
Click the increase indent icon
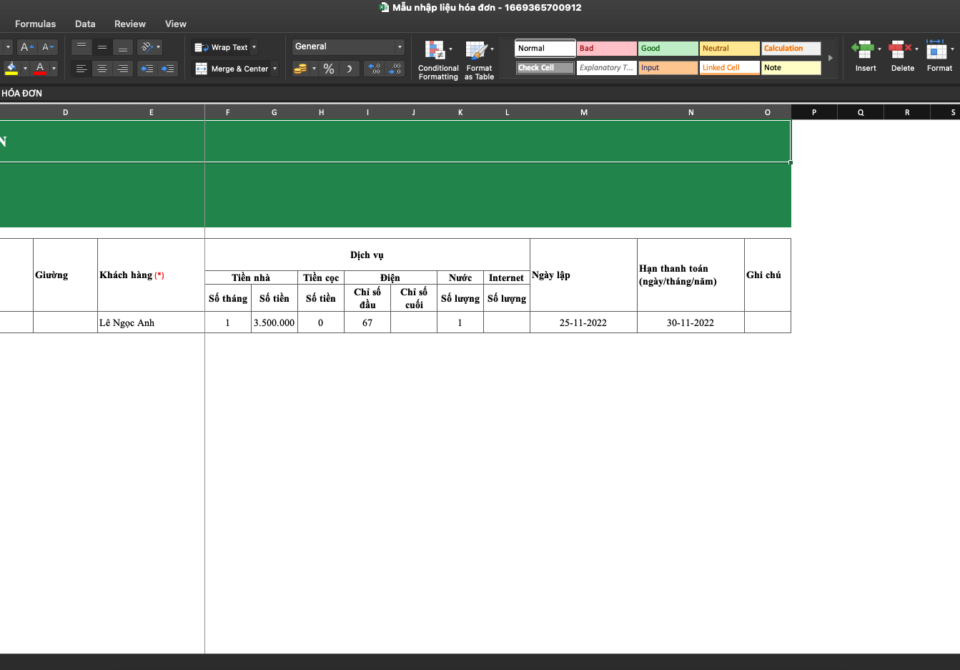point(167,69)
